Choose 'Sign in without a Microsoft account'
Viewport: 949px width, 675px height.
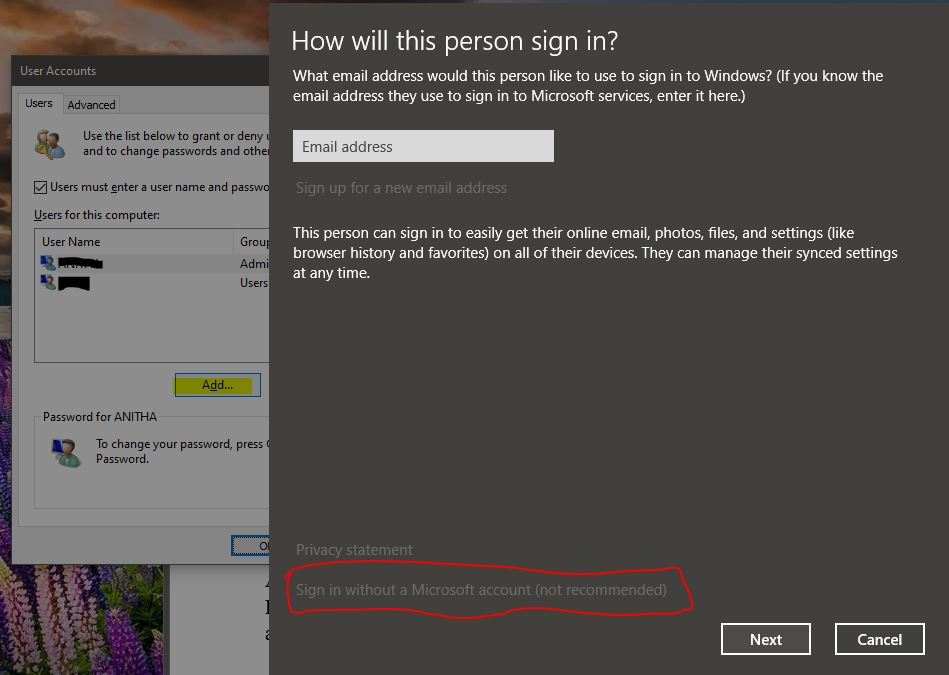[x=480, y=589]
